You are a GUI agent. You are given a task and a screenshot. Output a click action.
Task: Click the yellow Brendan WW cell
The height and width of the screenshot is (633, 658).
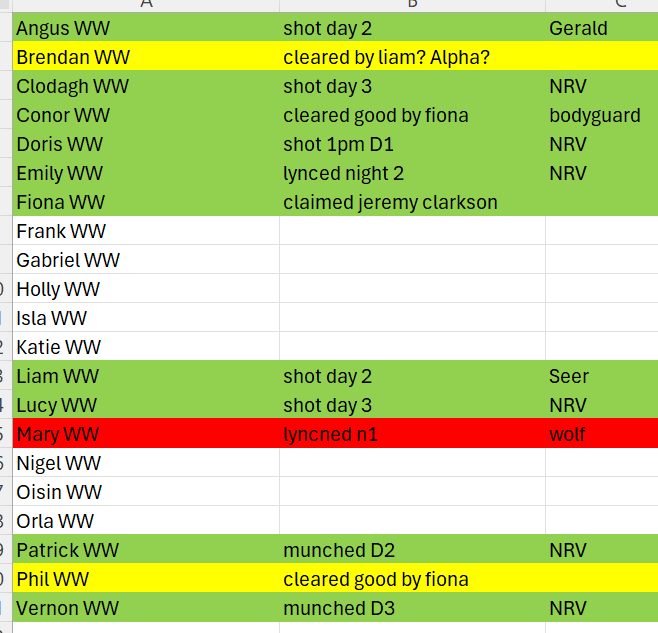(146, 57)
